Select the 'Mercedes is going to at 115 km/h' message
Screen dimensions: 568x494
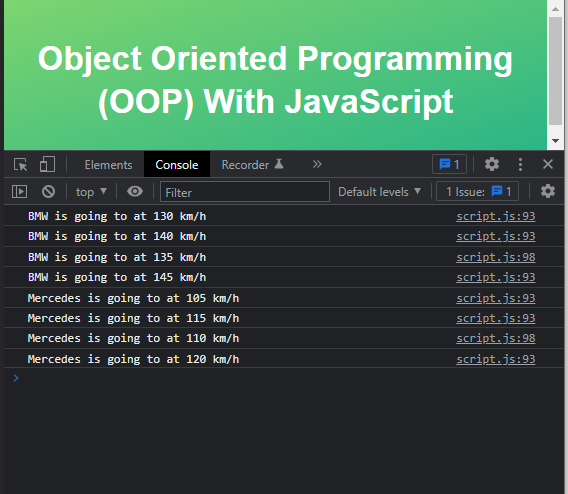pyautogui.click(x=133, y=318)
